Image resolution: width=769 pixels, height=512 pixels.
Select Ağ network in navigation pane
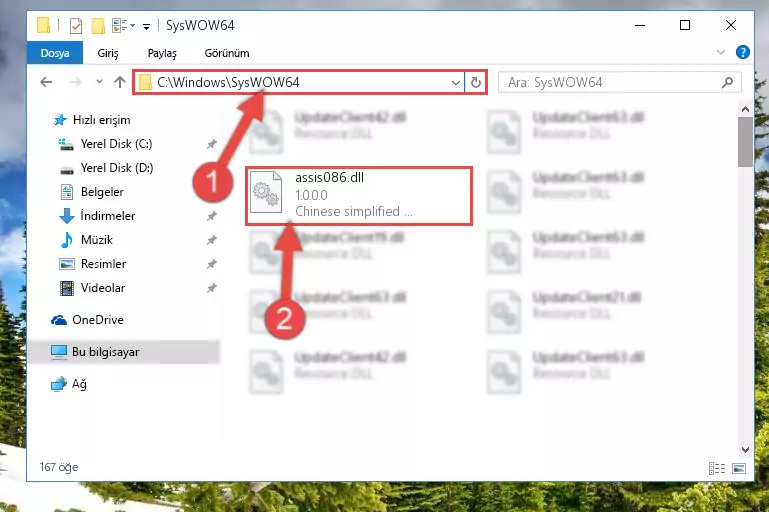[x=78, y=384]
